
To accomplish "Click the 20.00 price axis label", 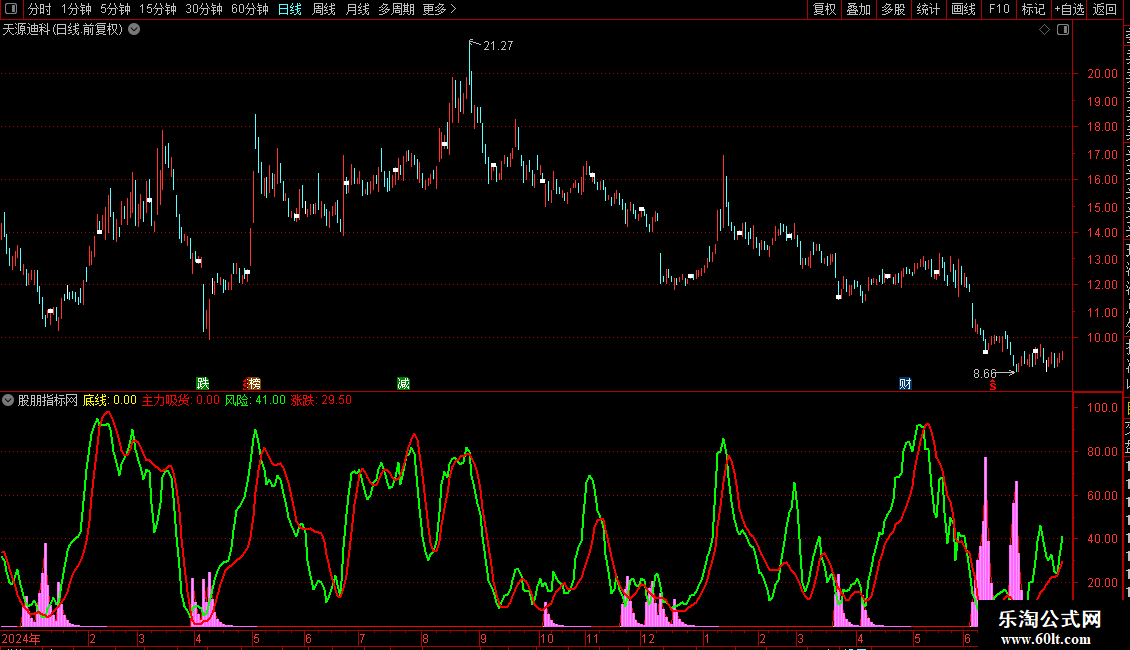I will point(1103,74).
